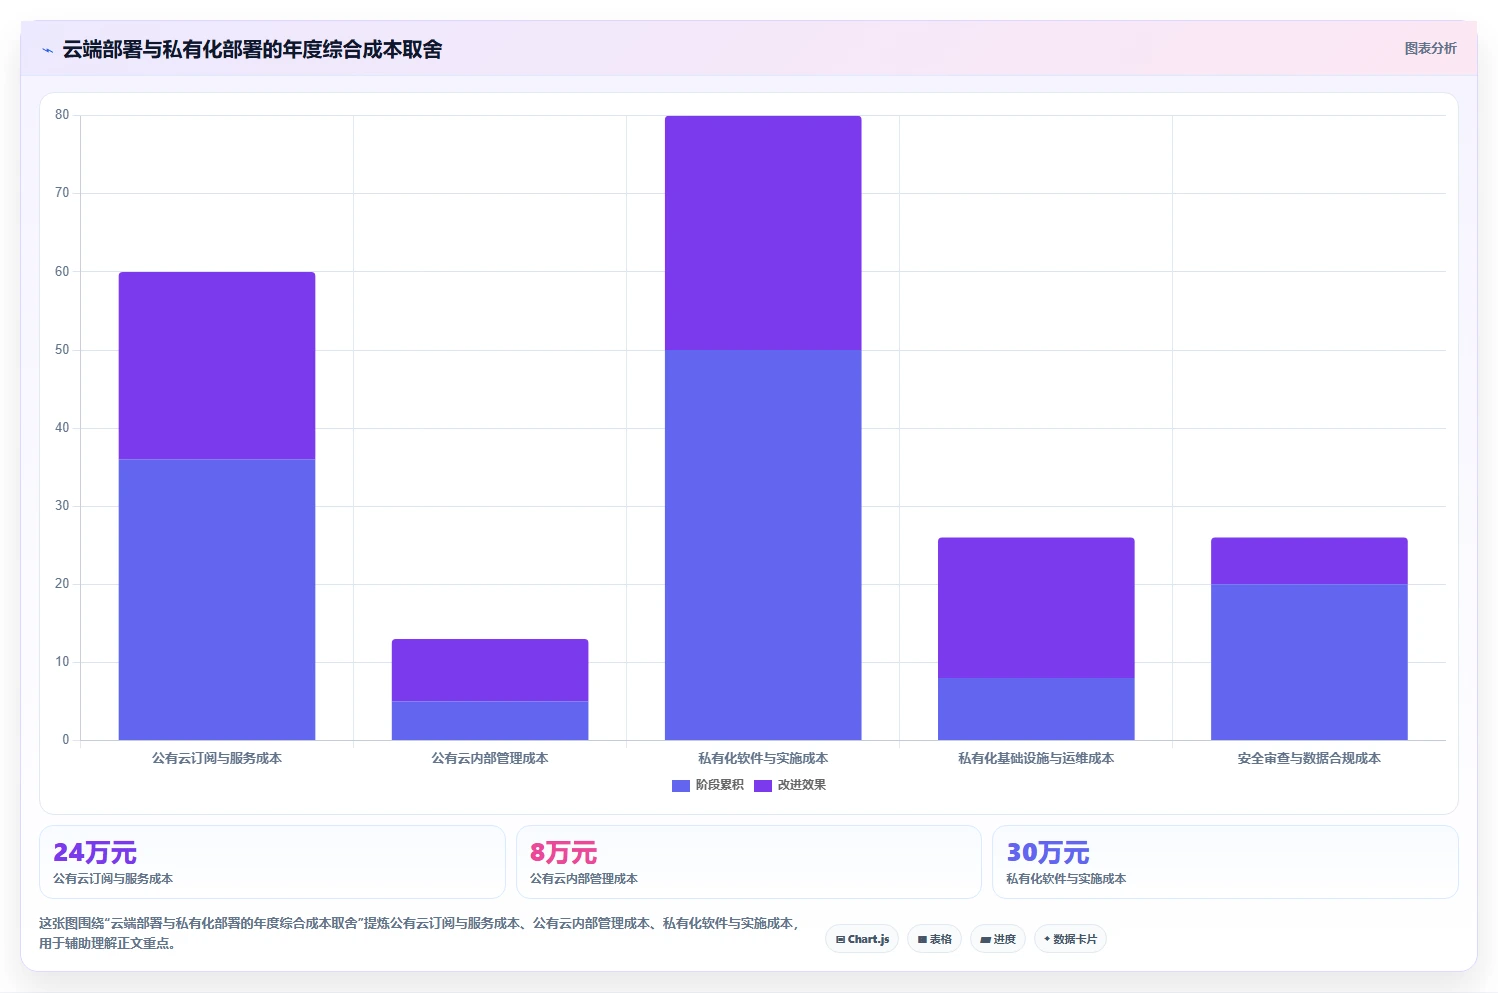Screen dimensions: 1498x993
Task: Click the blue 阶段累积 segment of the 公有云内部管理成本 bar
Action: click(490, 721)
